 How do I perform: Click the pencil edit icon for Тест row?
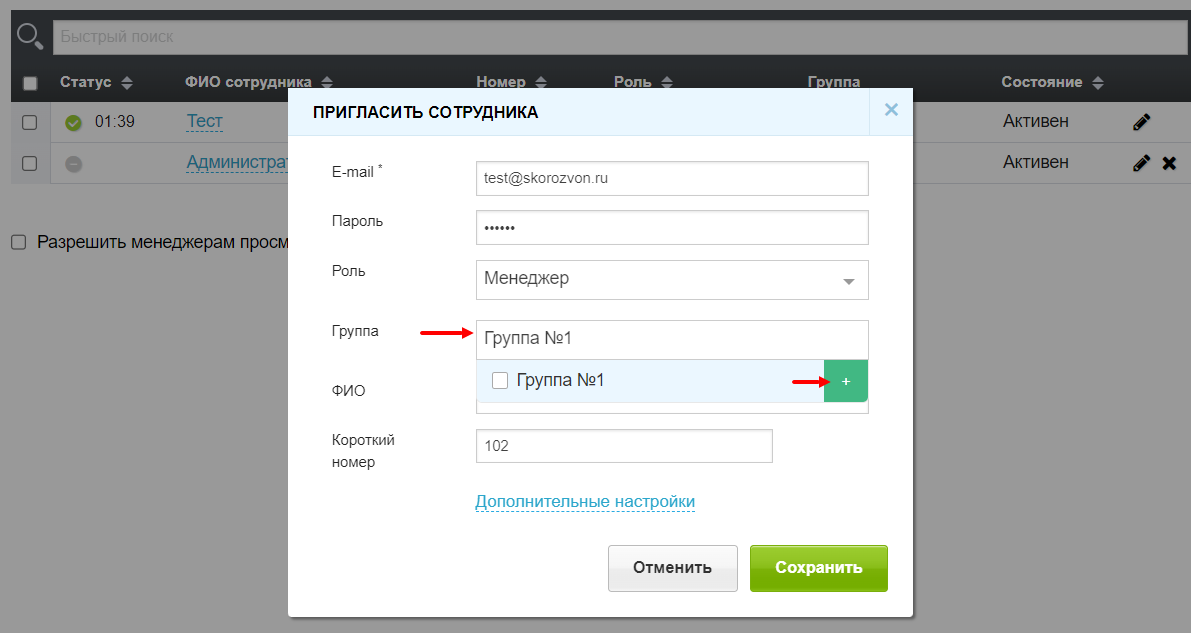point(1141,122)
